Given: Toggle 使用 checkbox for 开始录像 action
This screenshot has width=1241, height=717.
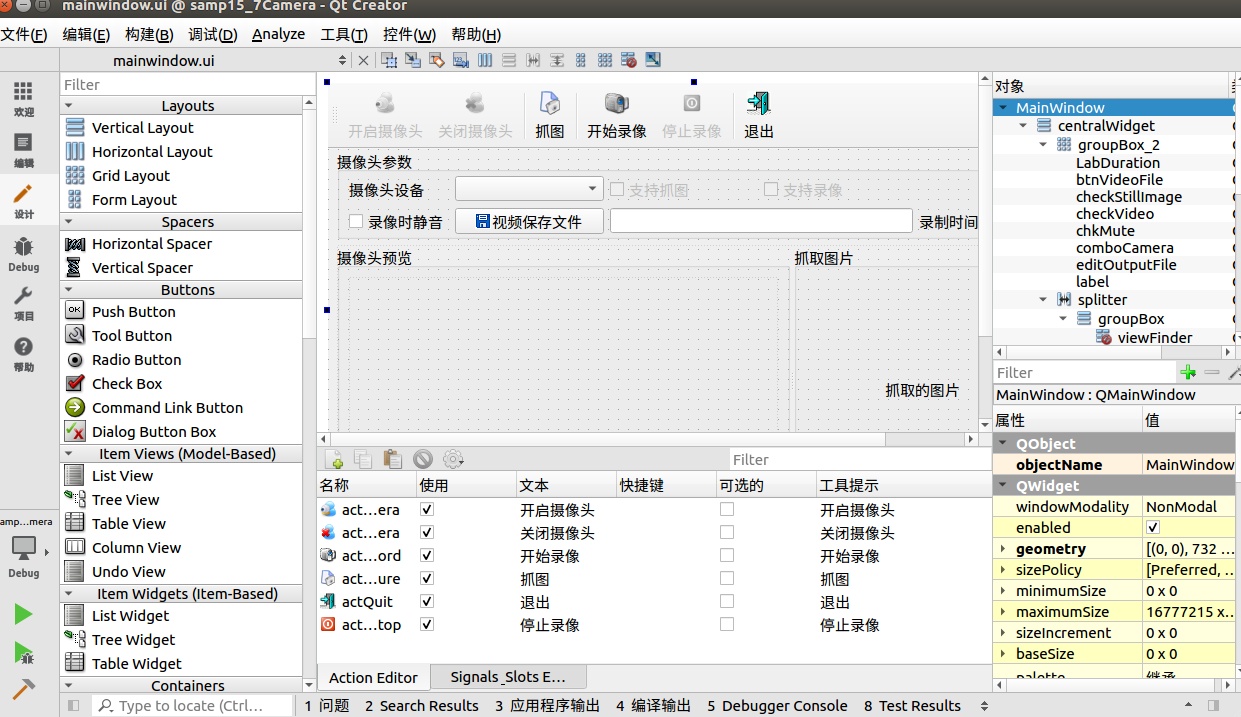Looking at the screenshot, I should (427, 555).
